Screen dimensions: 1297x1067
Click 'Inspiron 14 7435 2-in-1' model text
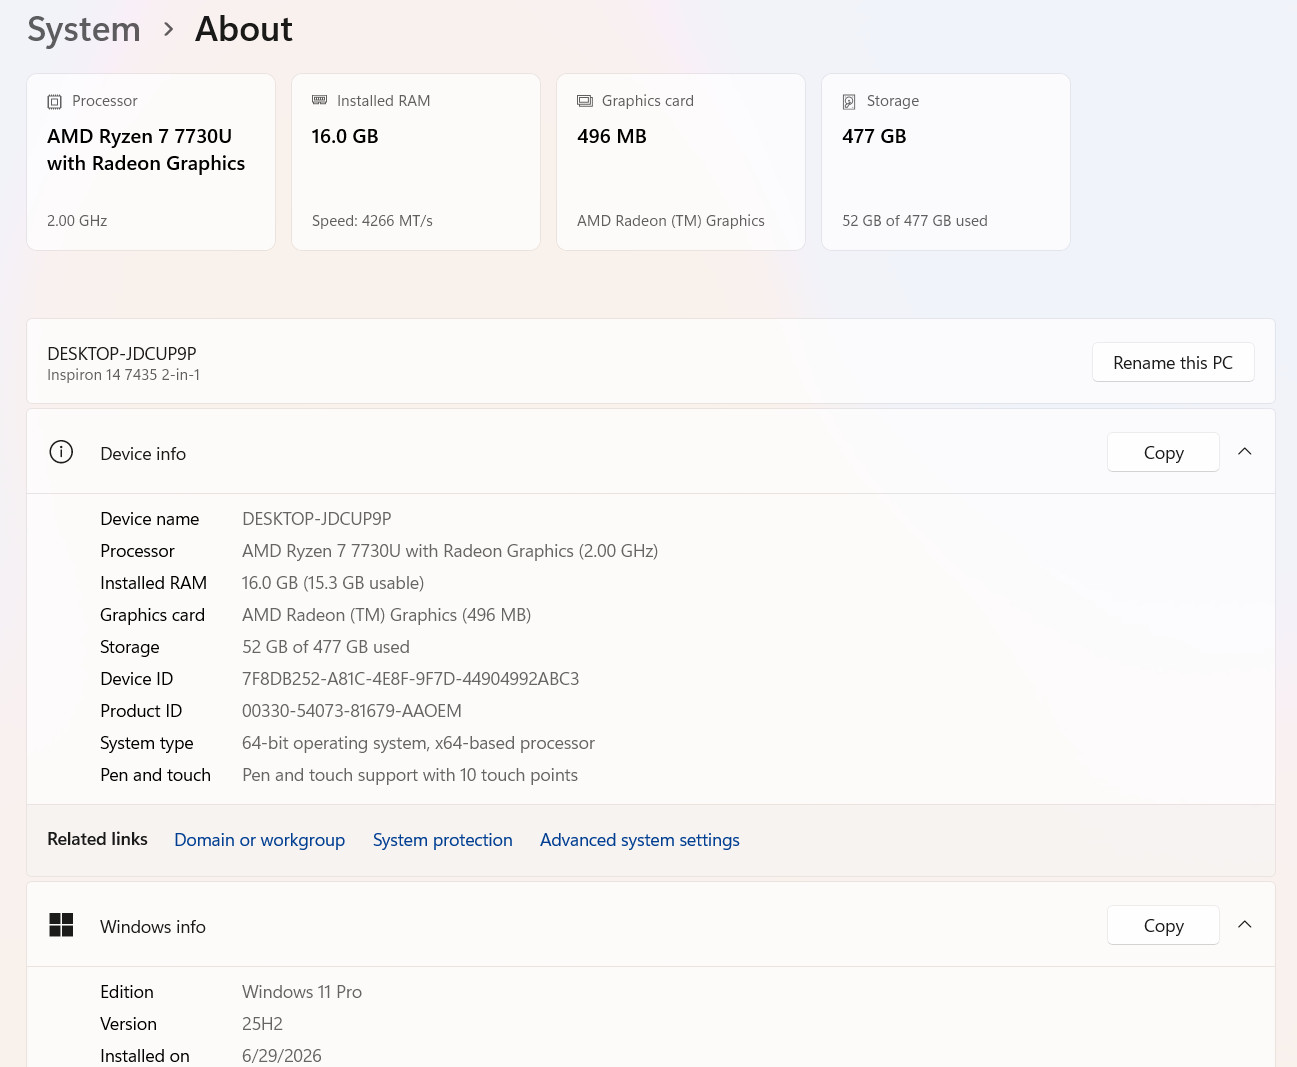(124, 375)
